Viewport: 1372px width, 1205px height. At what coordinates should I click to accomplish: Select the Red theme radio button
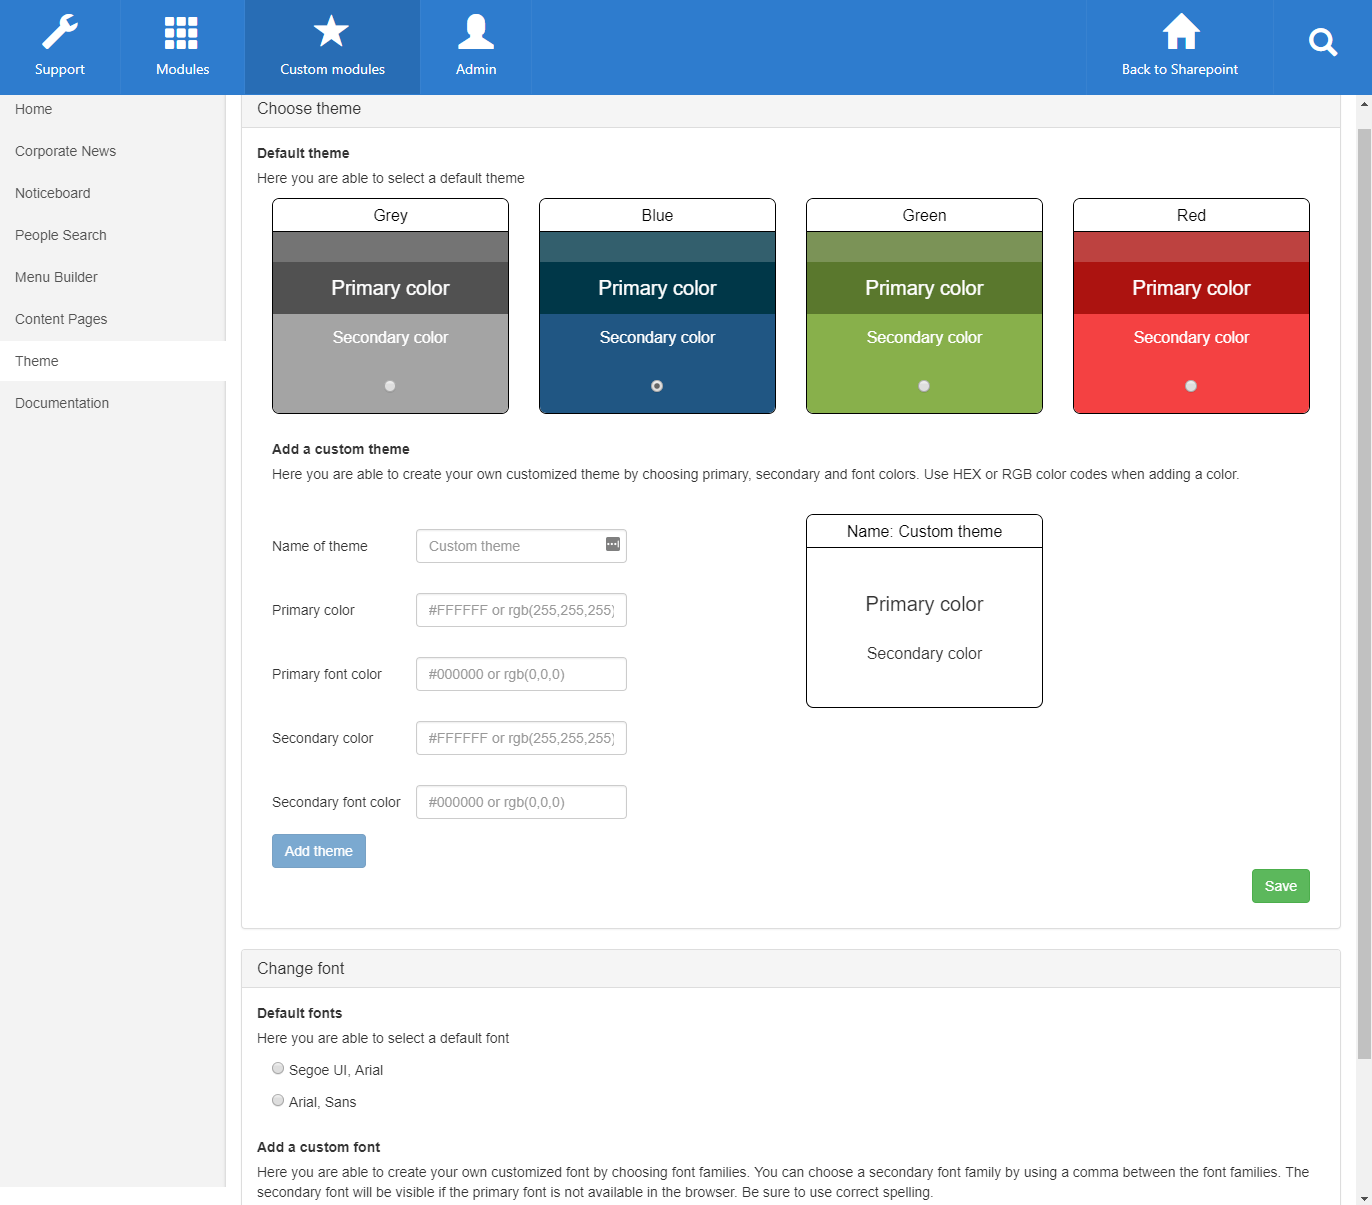1191,386
